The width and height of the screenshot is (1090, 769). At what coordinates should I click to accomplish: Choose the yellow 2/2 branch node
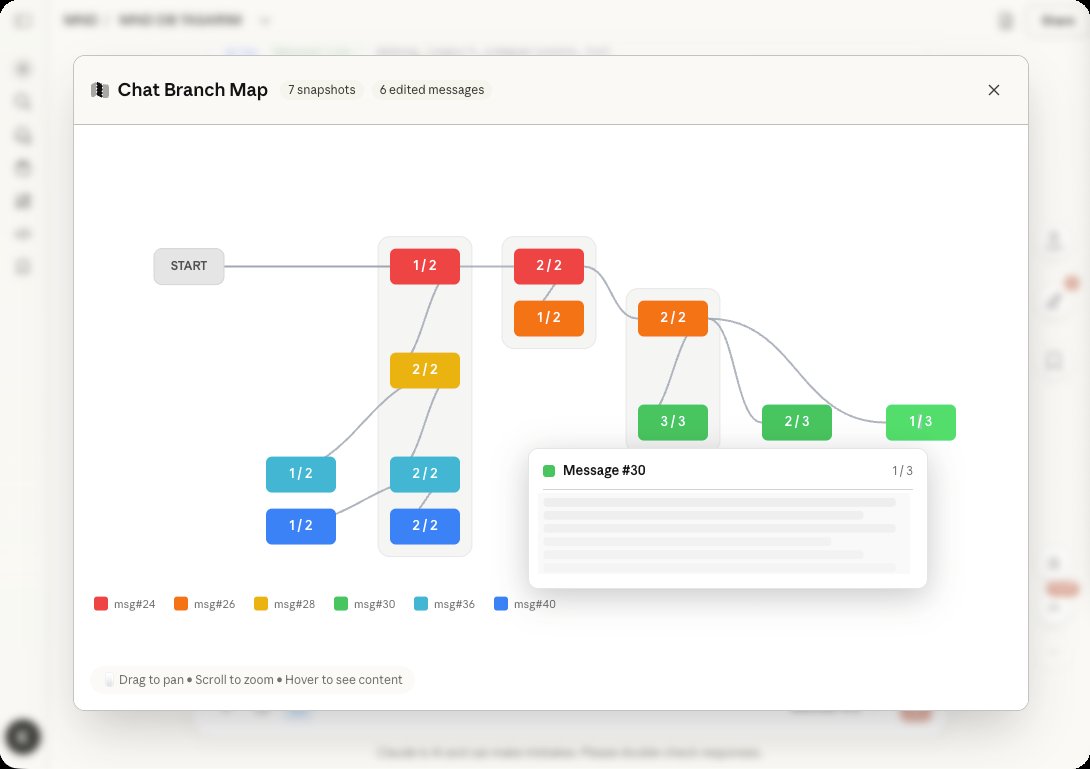425,370
